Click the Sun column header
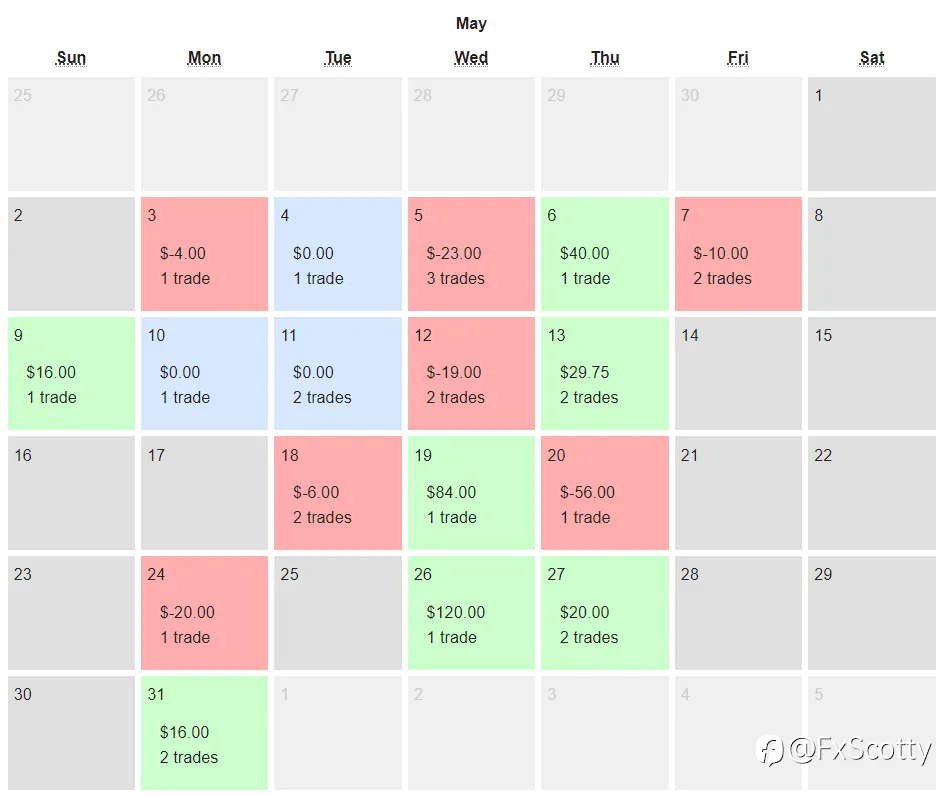 71,58
